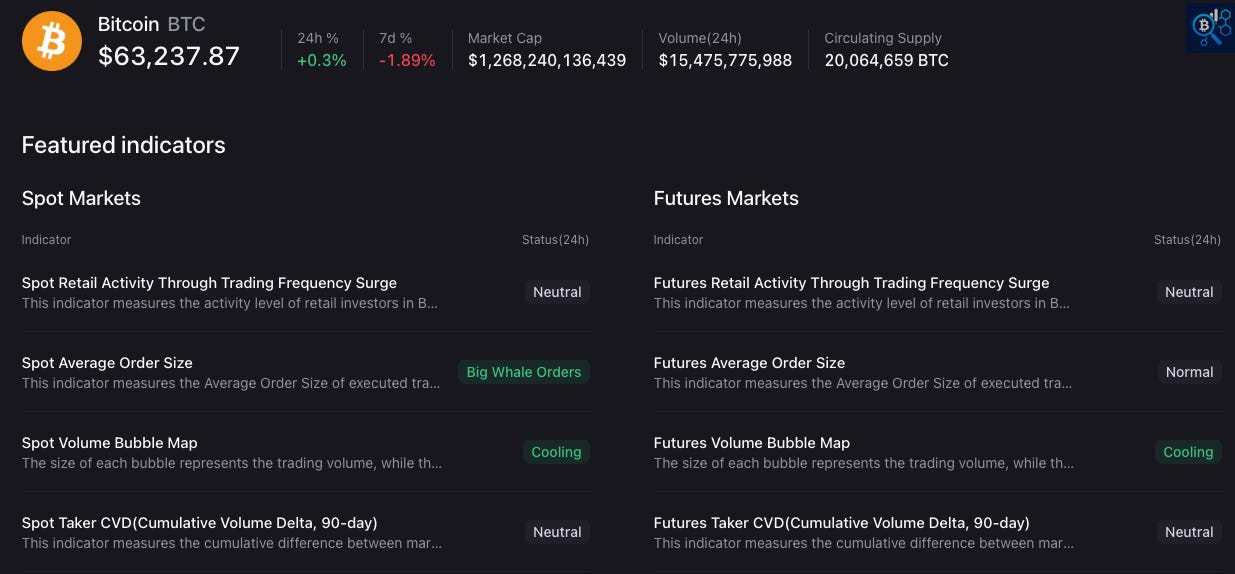Screen dimensions: 1235x574
Task: Click Neutral badge for Spot Retail Activity
Action: pyautogui.click(x=557, y=292)
